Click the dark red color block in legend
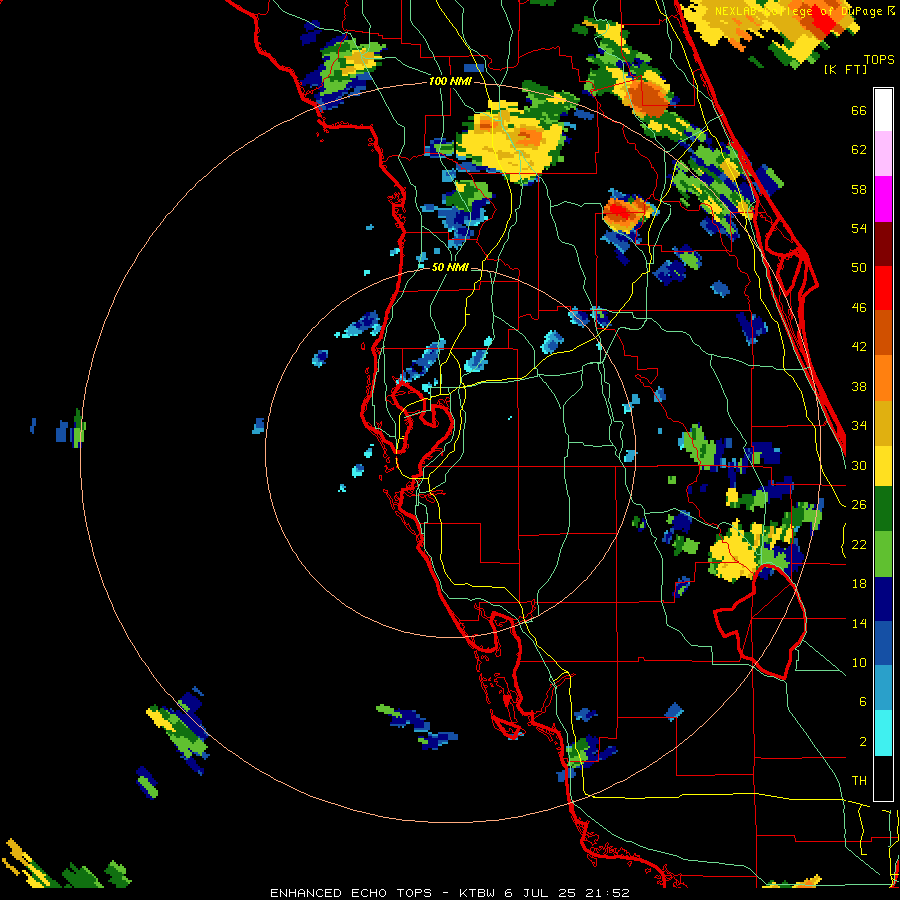 (883, 243)
